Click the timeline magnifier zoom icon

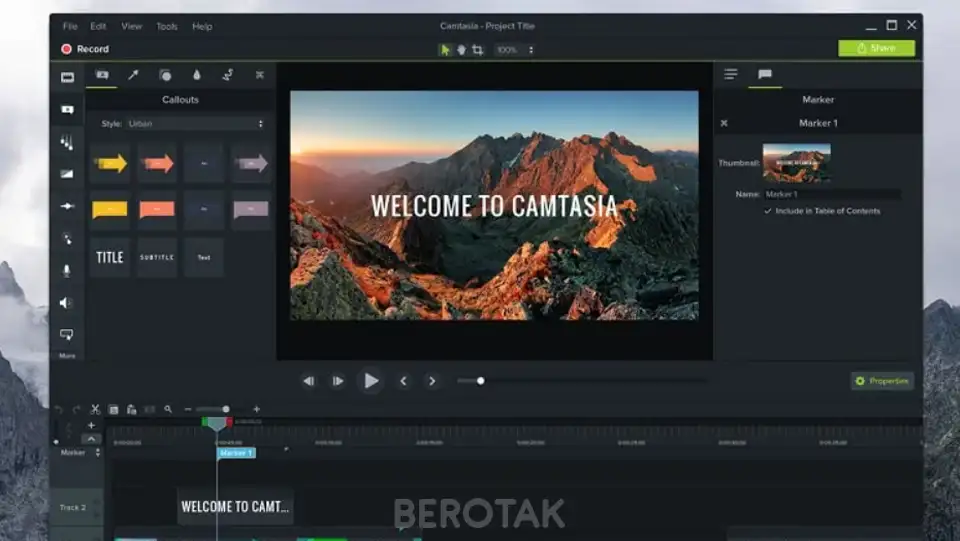tap(168, 409)
